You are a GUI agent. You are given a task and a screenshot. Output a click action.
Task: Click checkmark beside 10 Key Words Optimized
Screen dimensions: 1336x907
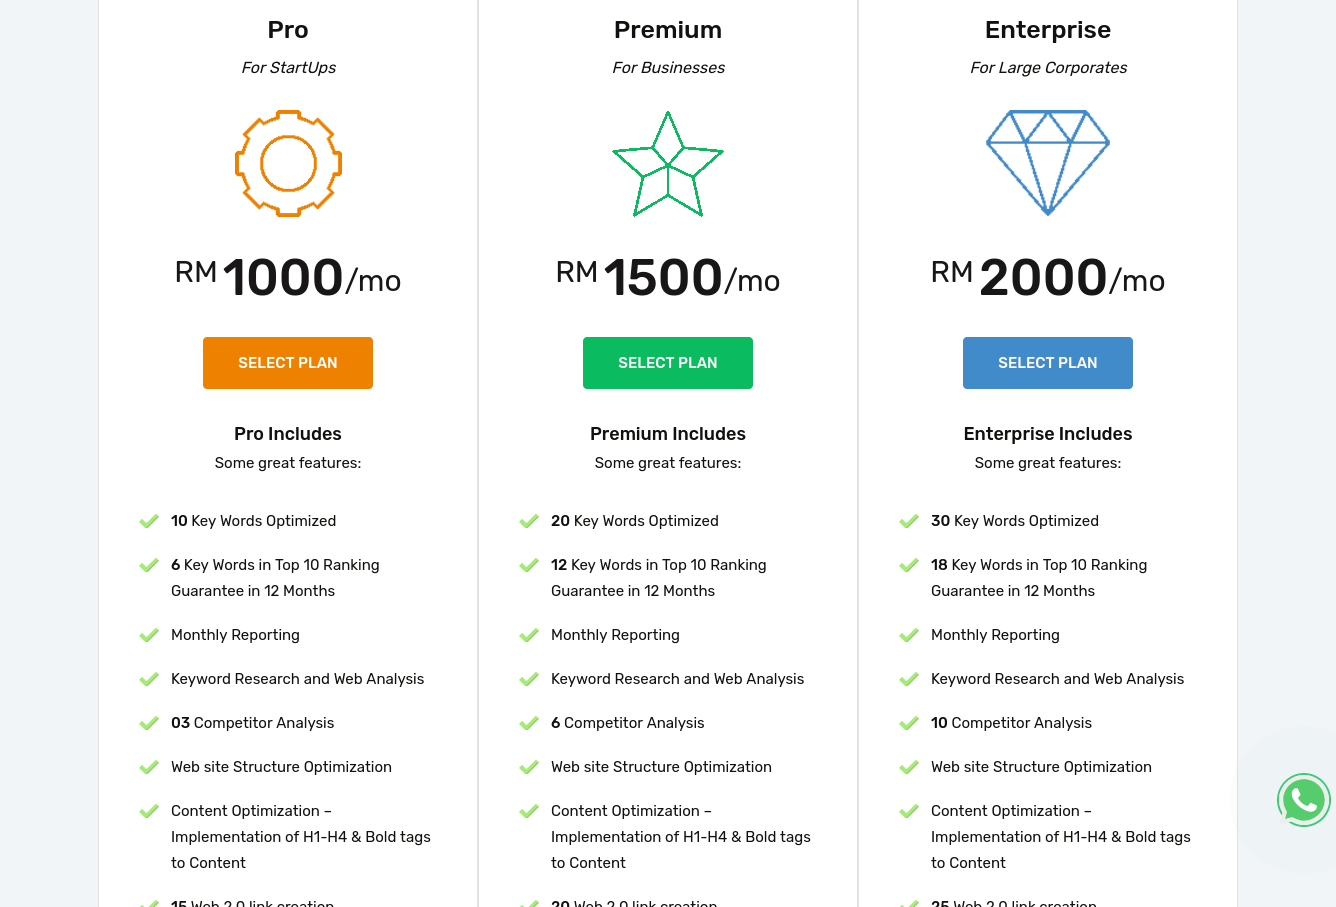[149, 521]
